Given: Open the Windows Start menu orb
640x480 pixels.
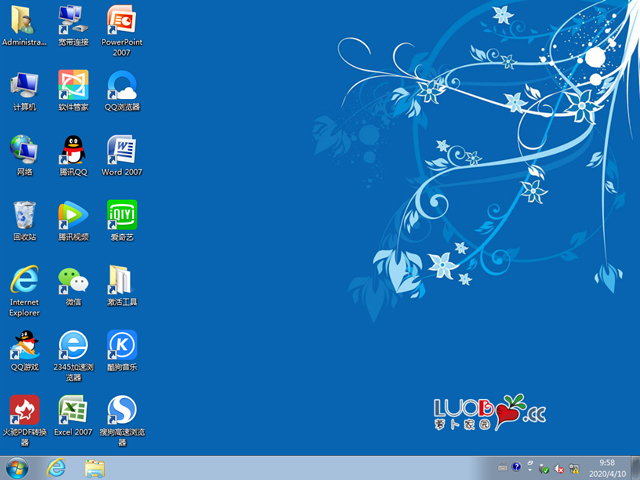Looking at the screenshot, I should click(x=17, y=468).
